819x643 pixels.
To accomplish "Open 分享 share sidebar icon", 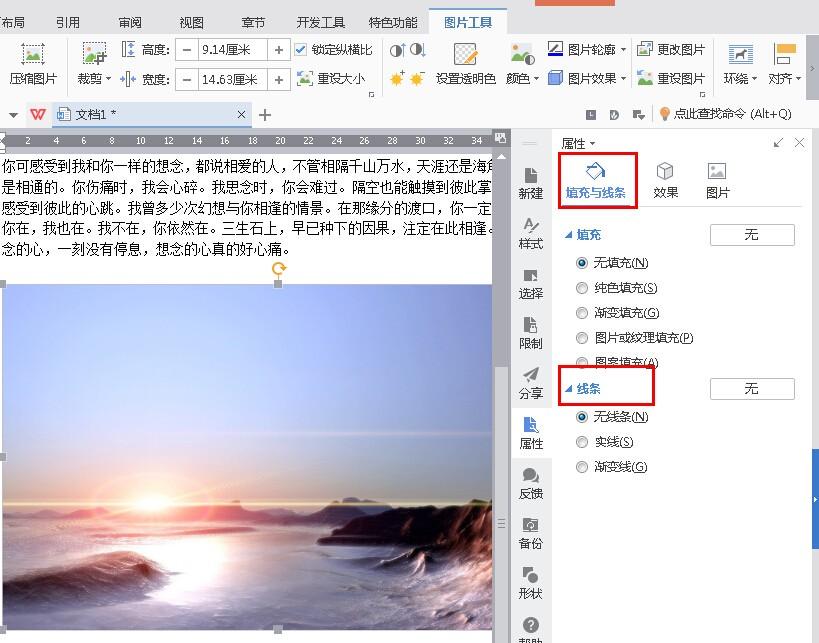I will [531, 383].
